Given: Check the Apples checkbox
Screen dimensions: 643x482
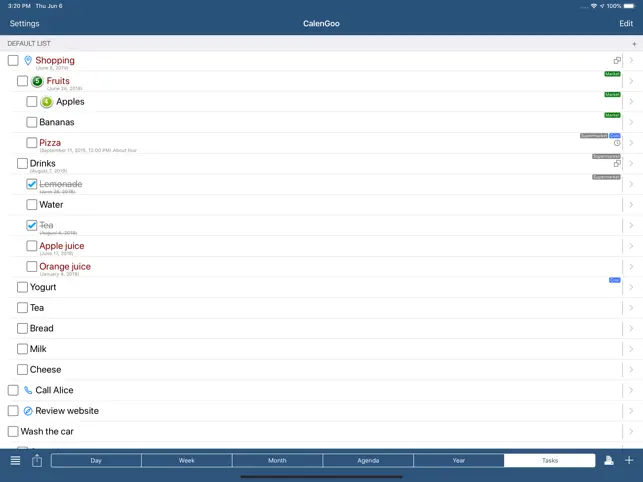Looking at the screenshot, I should point(32,102).
